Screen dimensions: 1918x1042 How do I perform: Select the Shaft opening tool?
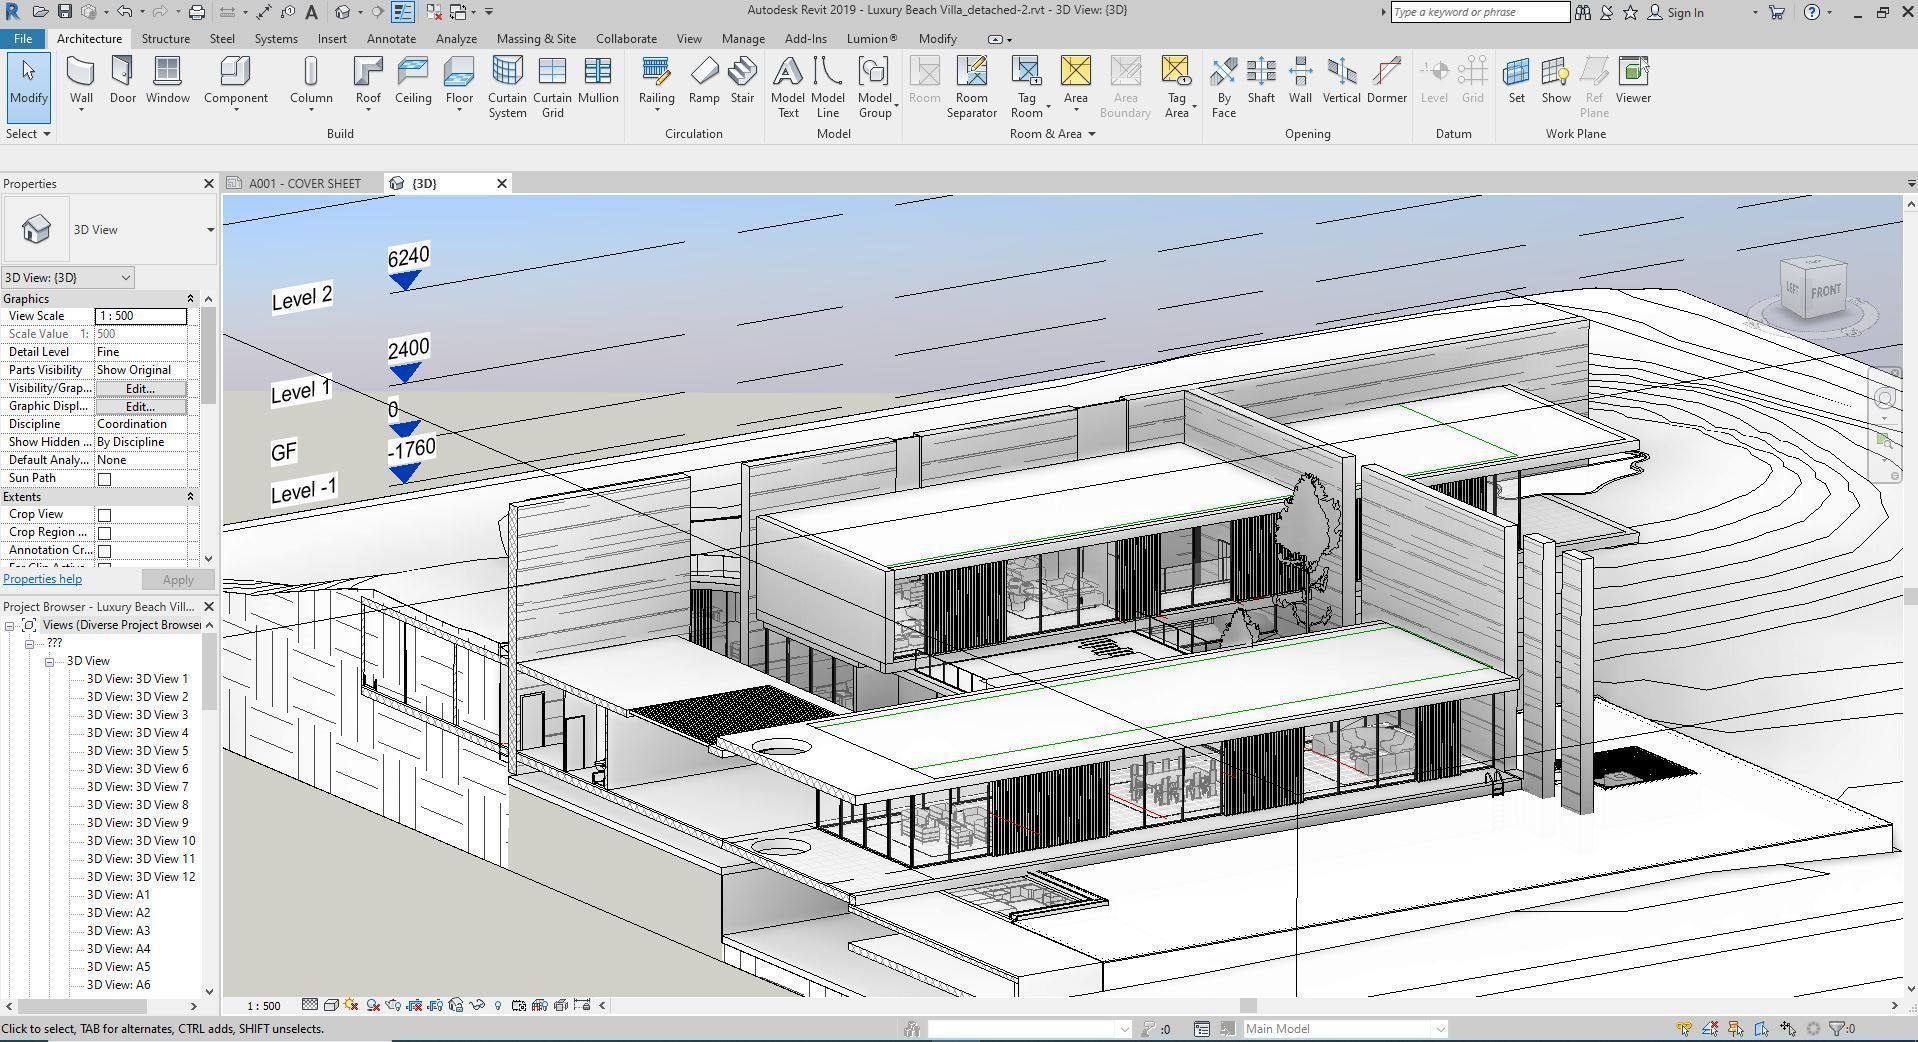[x=1261, y=80]
